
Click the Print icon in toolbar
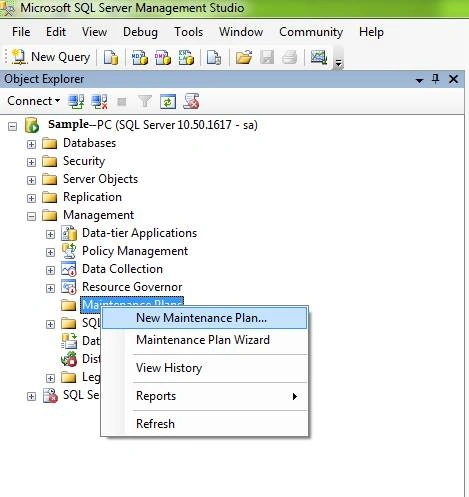(289, 57)
